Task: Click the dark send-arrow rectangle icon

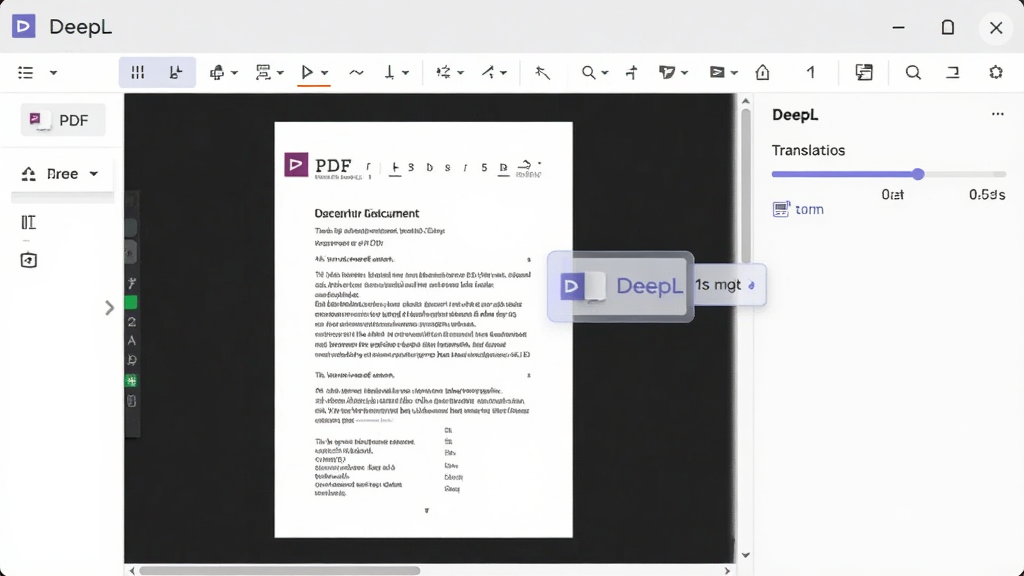Action: coord(717,72)
